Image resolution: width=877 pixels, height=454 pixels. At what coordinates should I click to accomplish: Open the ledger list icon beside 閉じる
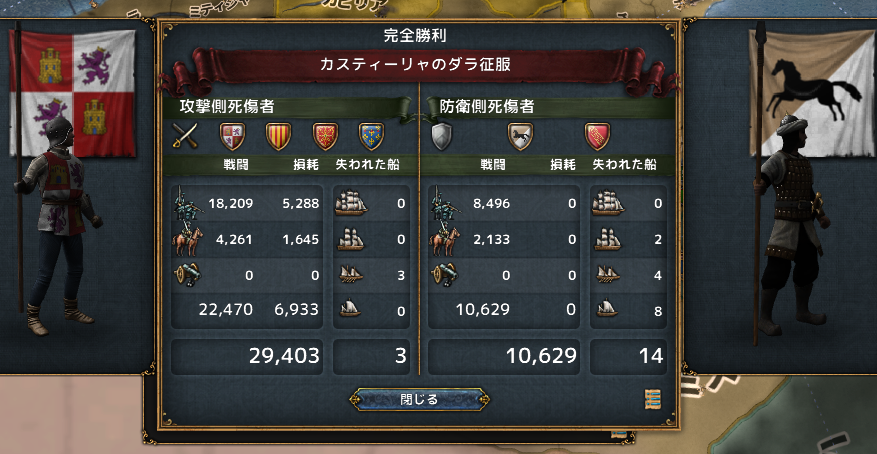(x=653, y=399)
